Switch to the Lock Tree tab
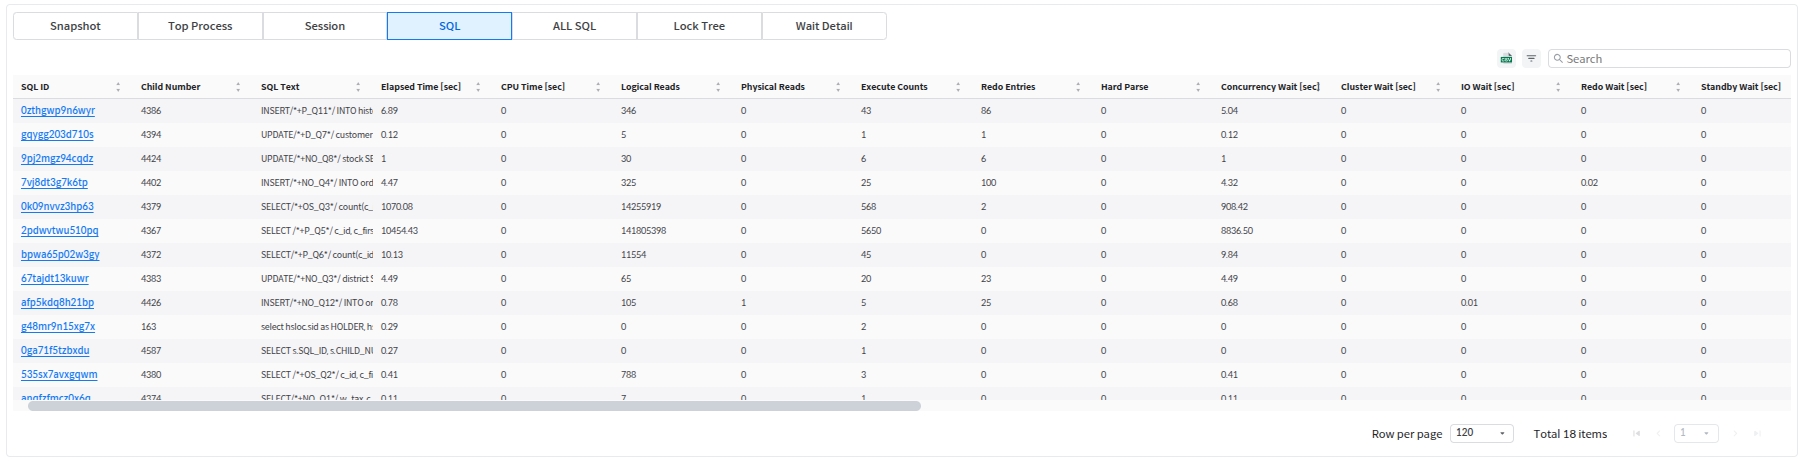This screenshot has height=462, width=1810. [699, 26]
